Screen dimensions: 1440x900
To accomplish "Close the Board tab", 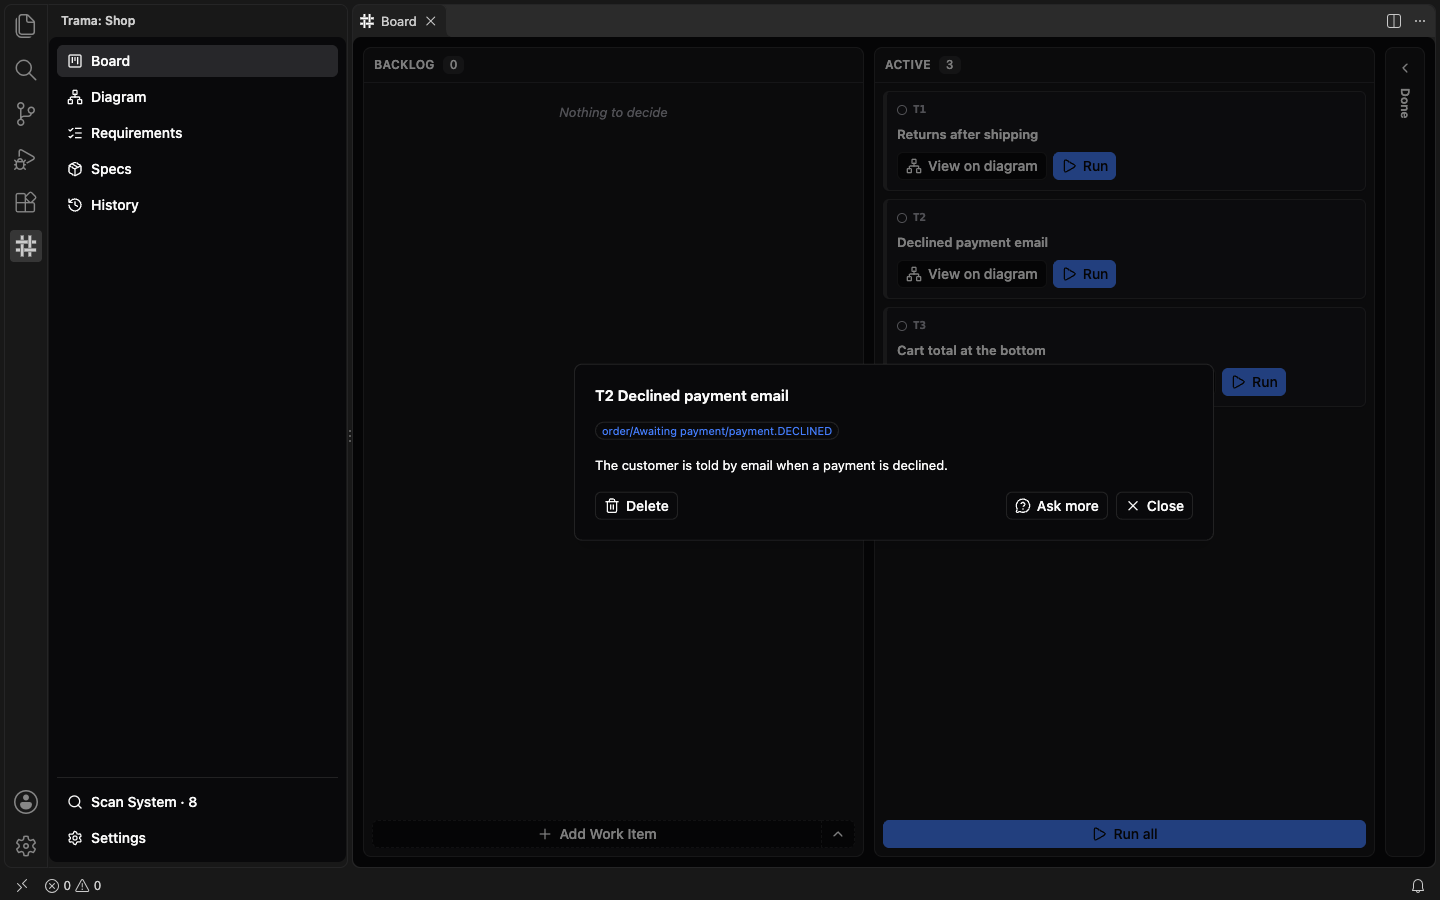I will (x=431, y=21).
